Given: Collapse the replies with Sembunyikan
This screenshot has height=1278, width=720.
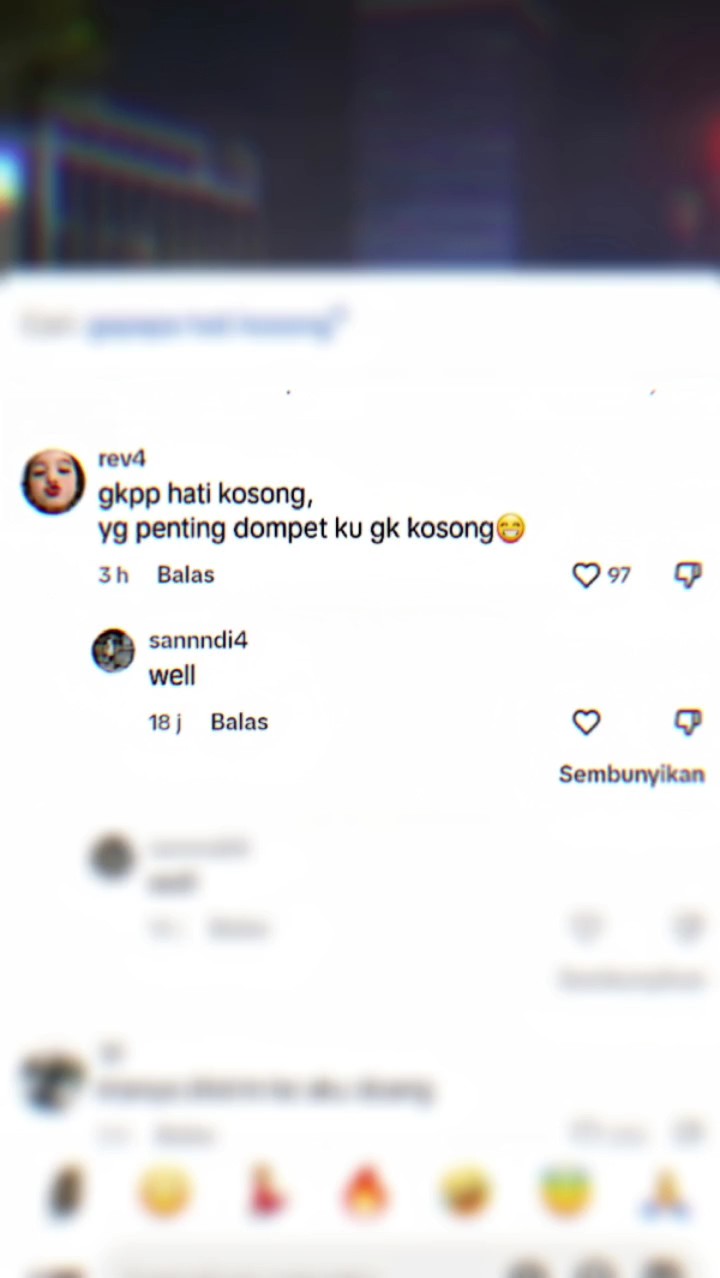Looking at the screenshot, I should coord(632,775).
